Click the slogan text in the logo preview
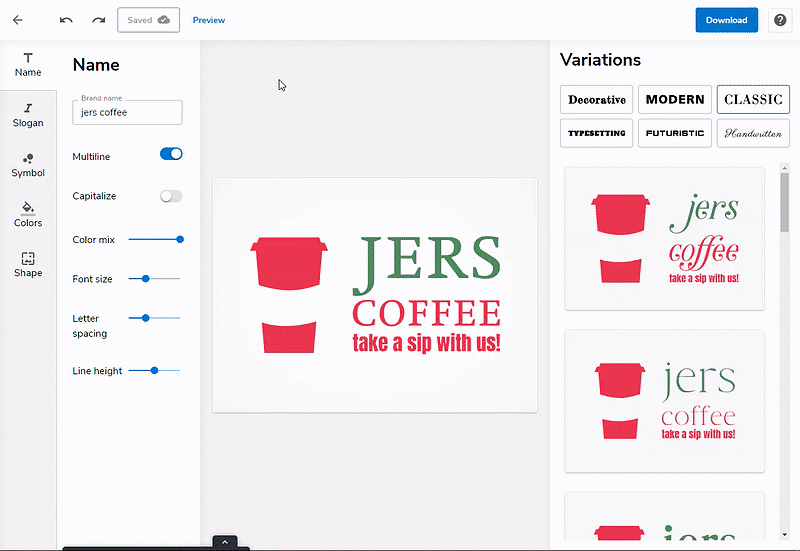This screenshot has height=551, width=800. [x=427, y=343]
